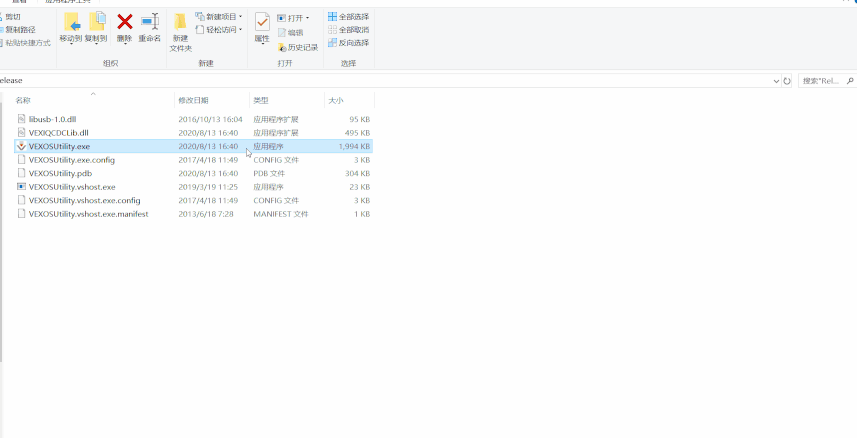Image resolution: width=857 pixels, height=438 pixels.
Task: Open the 新建项目 (New item) dropdown
Action: 219,17
